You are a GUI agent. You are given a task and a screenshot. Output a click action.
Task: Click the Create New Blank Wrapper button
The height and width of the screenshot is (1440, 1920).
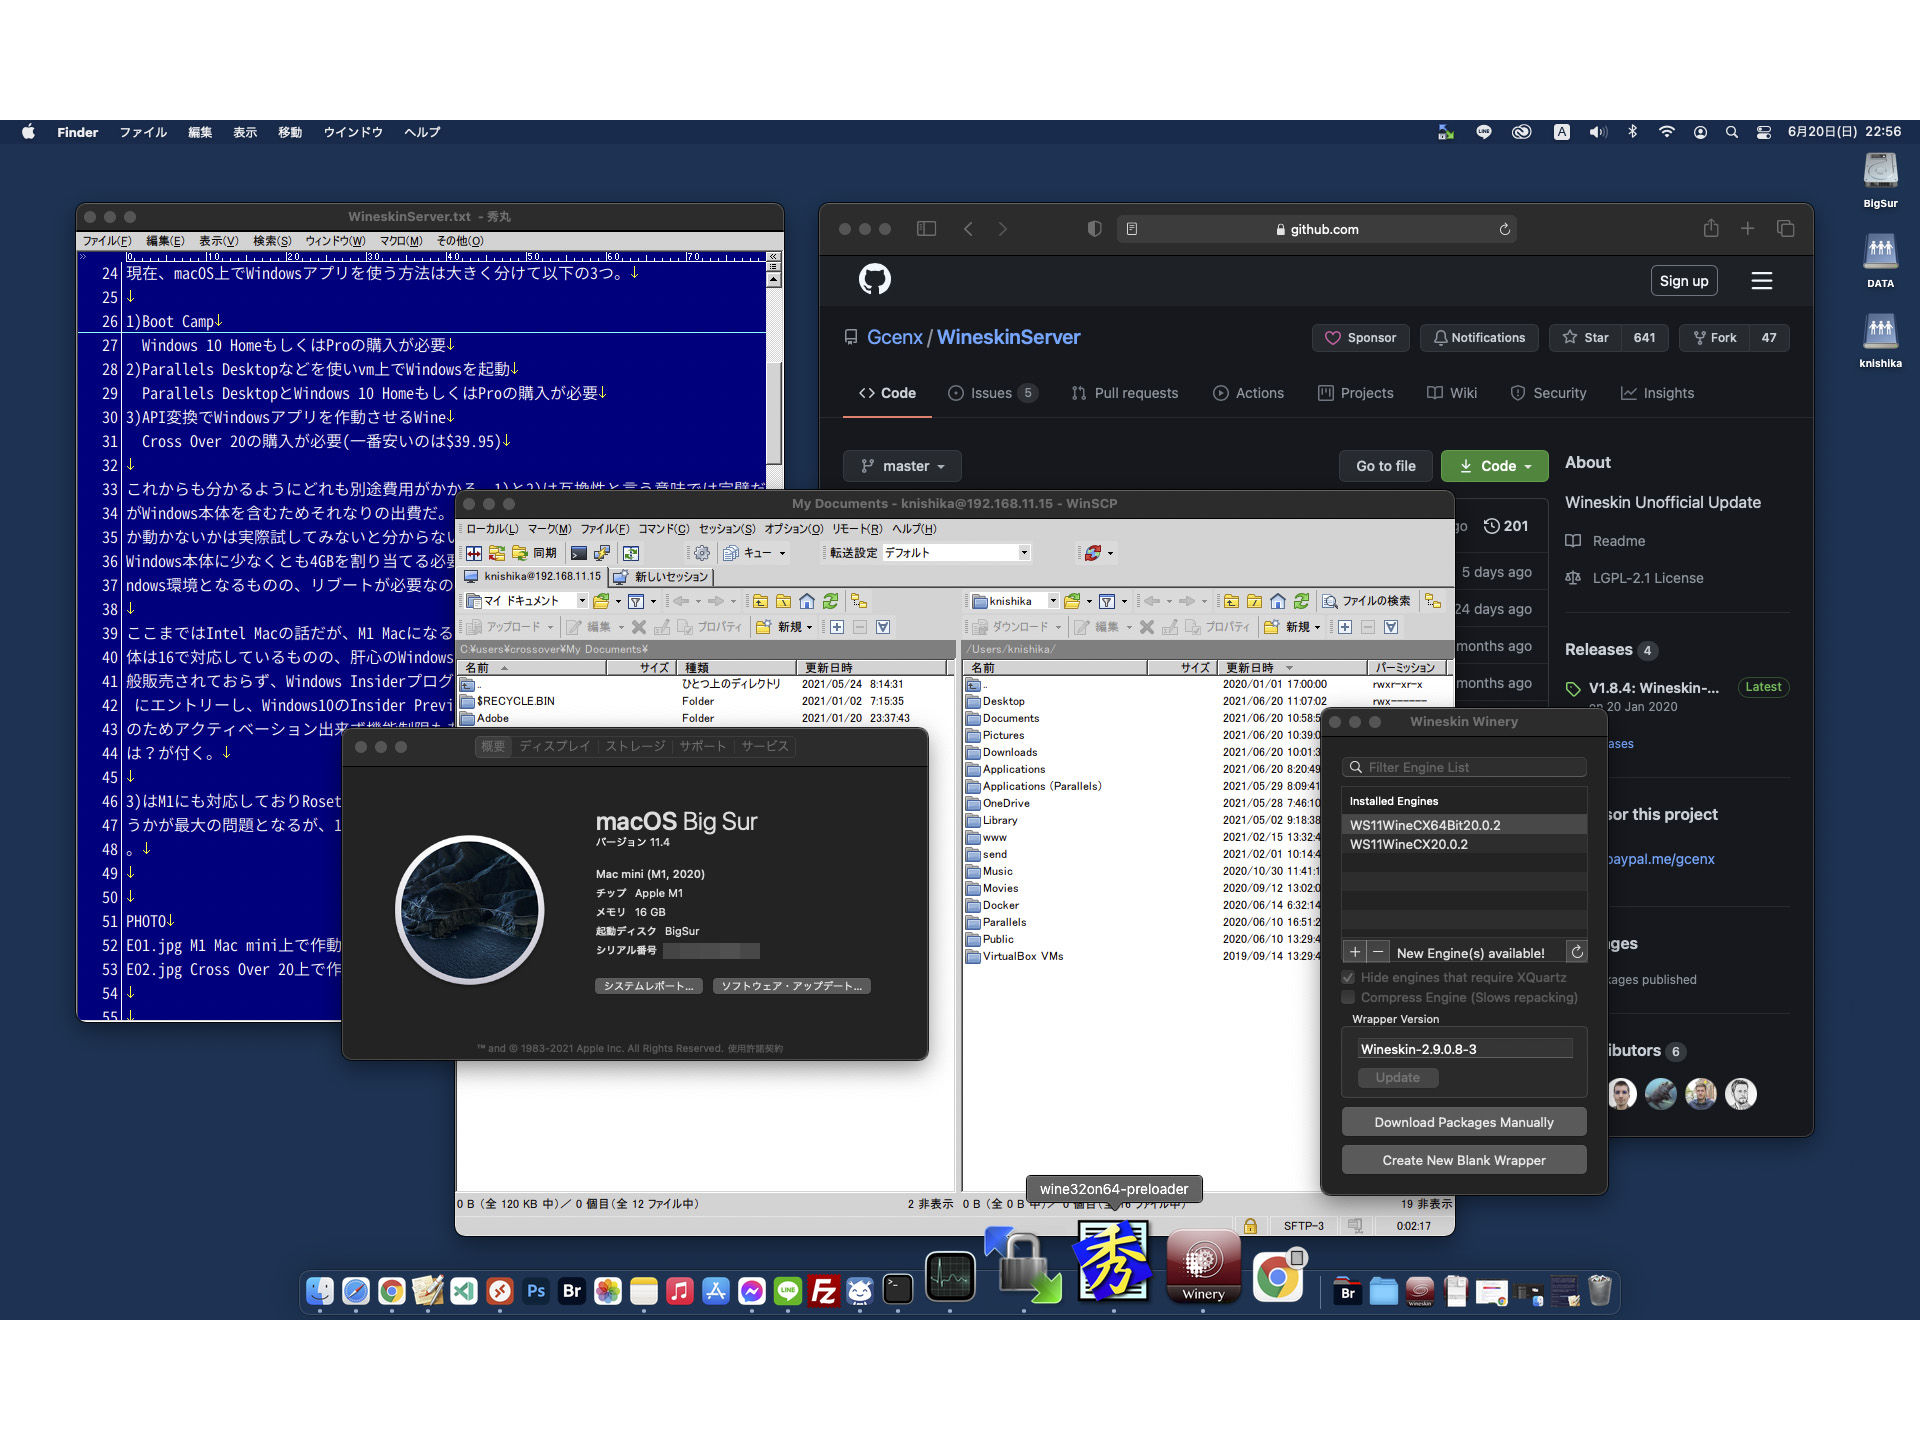coord(1465,1159)
